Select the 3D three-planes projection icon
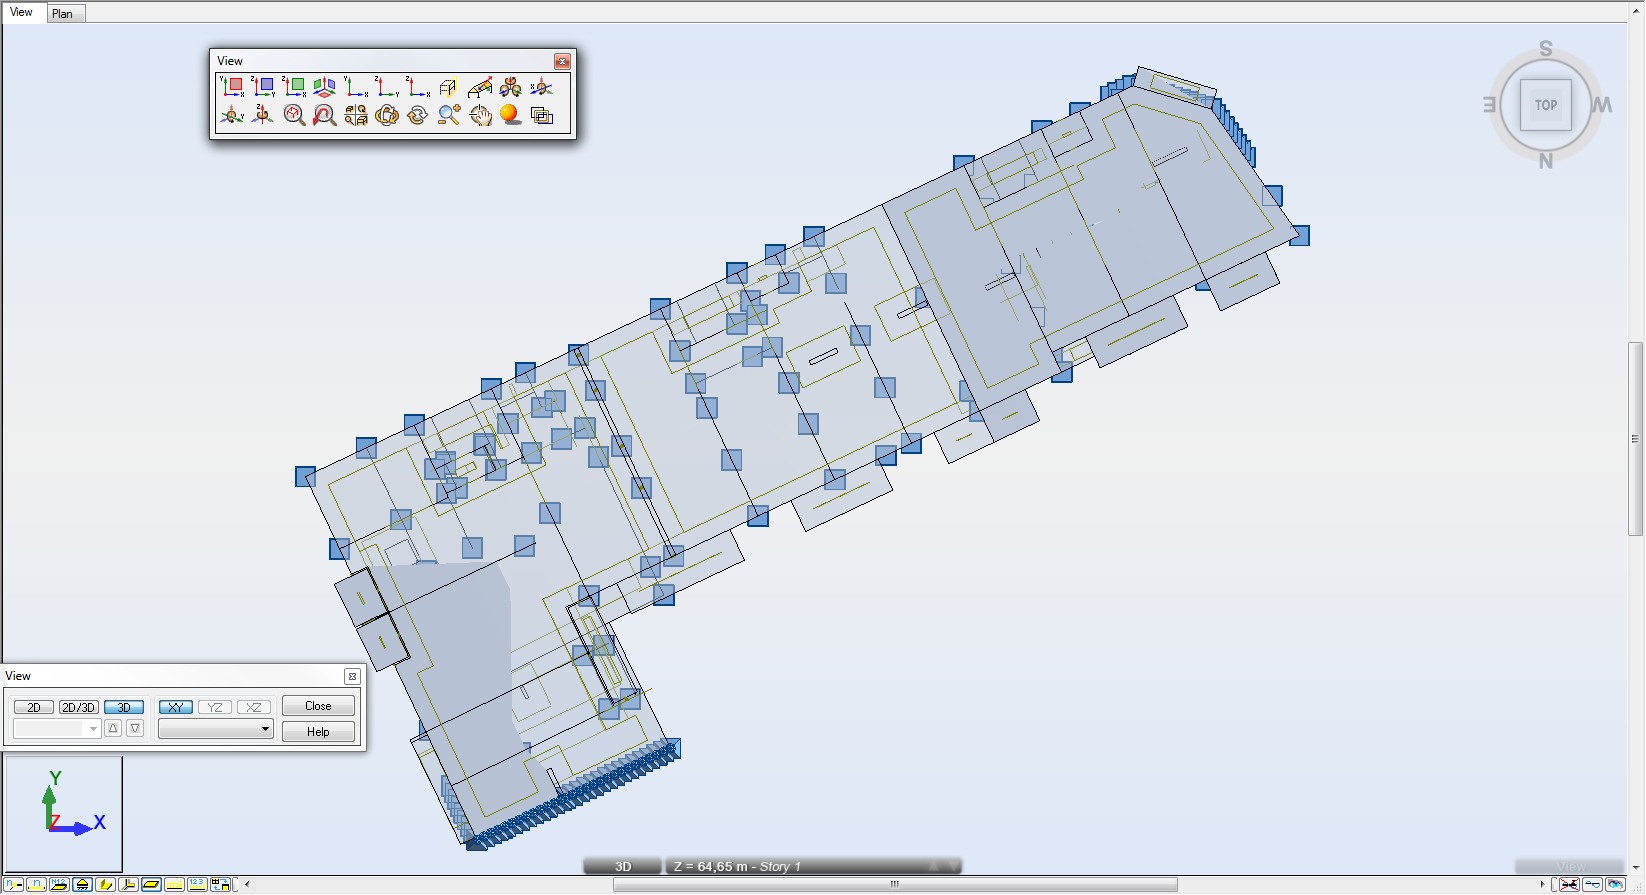1646x895 pixels. point(325,87)
